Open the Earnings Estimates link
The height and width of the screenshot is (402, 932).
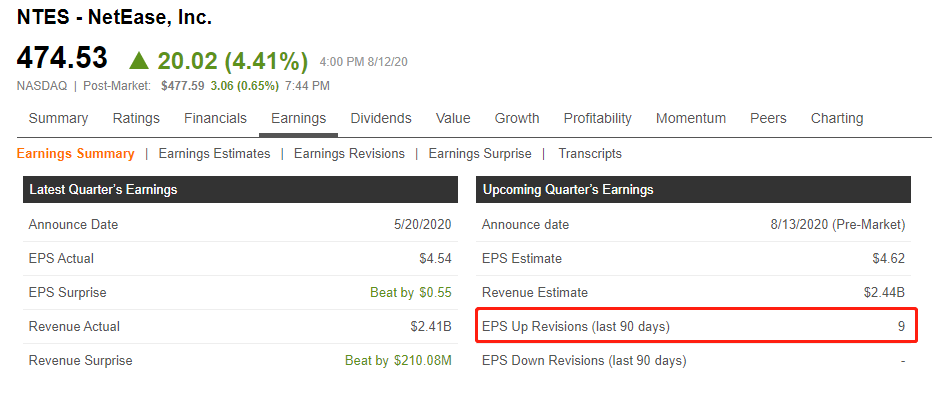[214, 153]
